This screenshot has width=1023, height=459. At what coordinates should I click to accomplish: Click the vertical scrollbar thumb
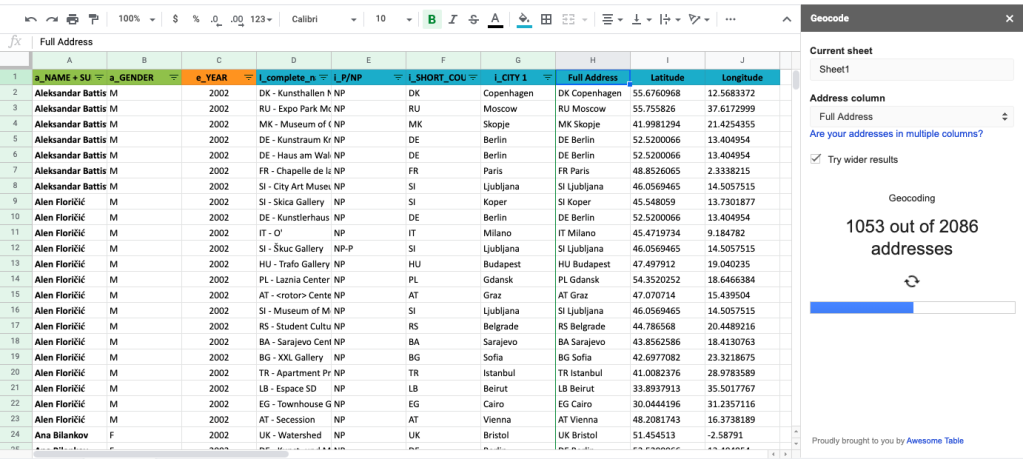pos(795,80)
